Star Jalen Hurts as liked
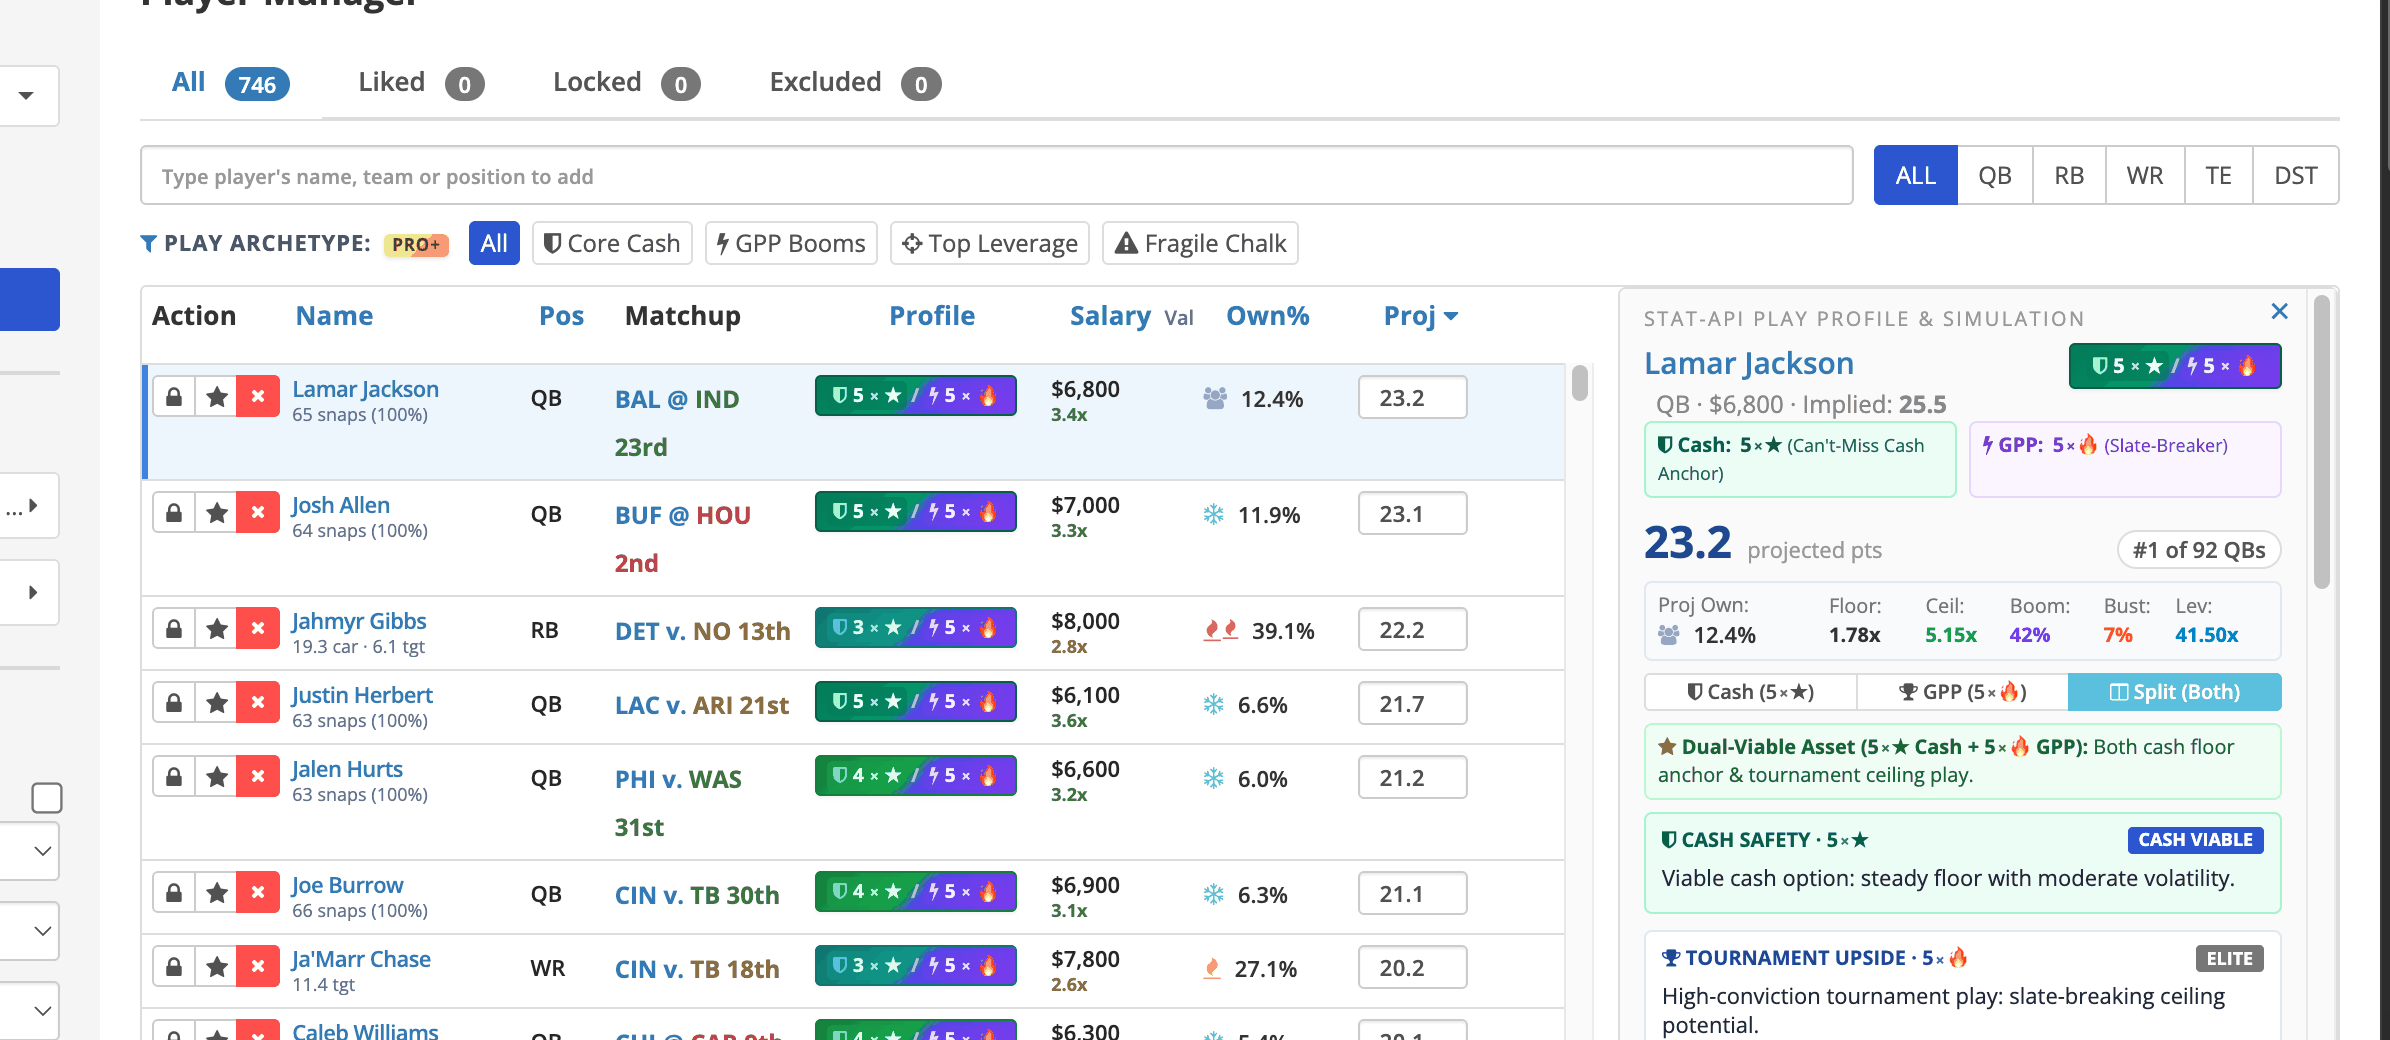Viewport: 2390px width, 1040px height. coord(216,777)
